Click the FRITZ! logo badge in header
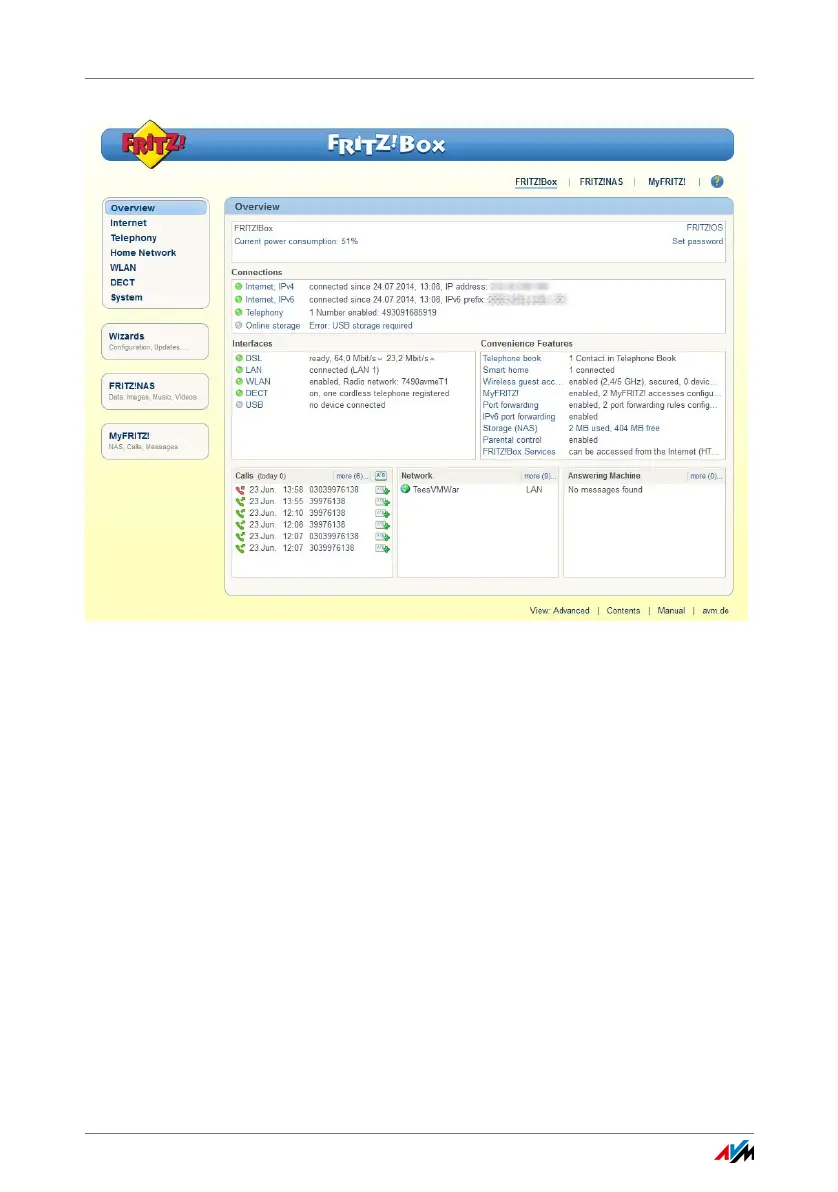The height and width of the screenshot is (1192, 838). [154, 144]
